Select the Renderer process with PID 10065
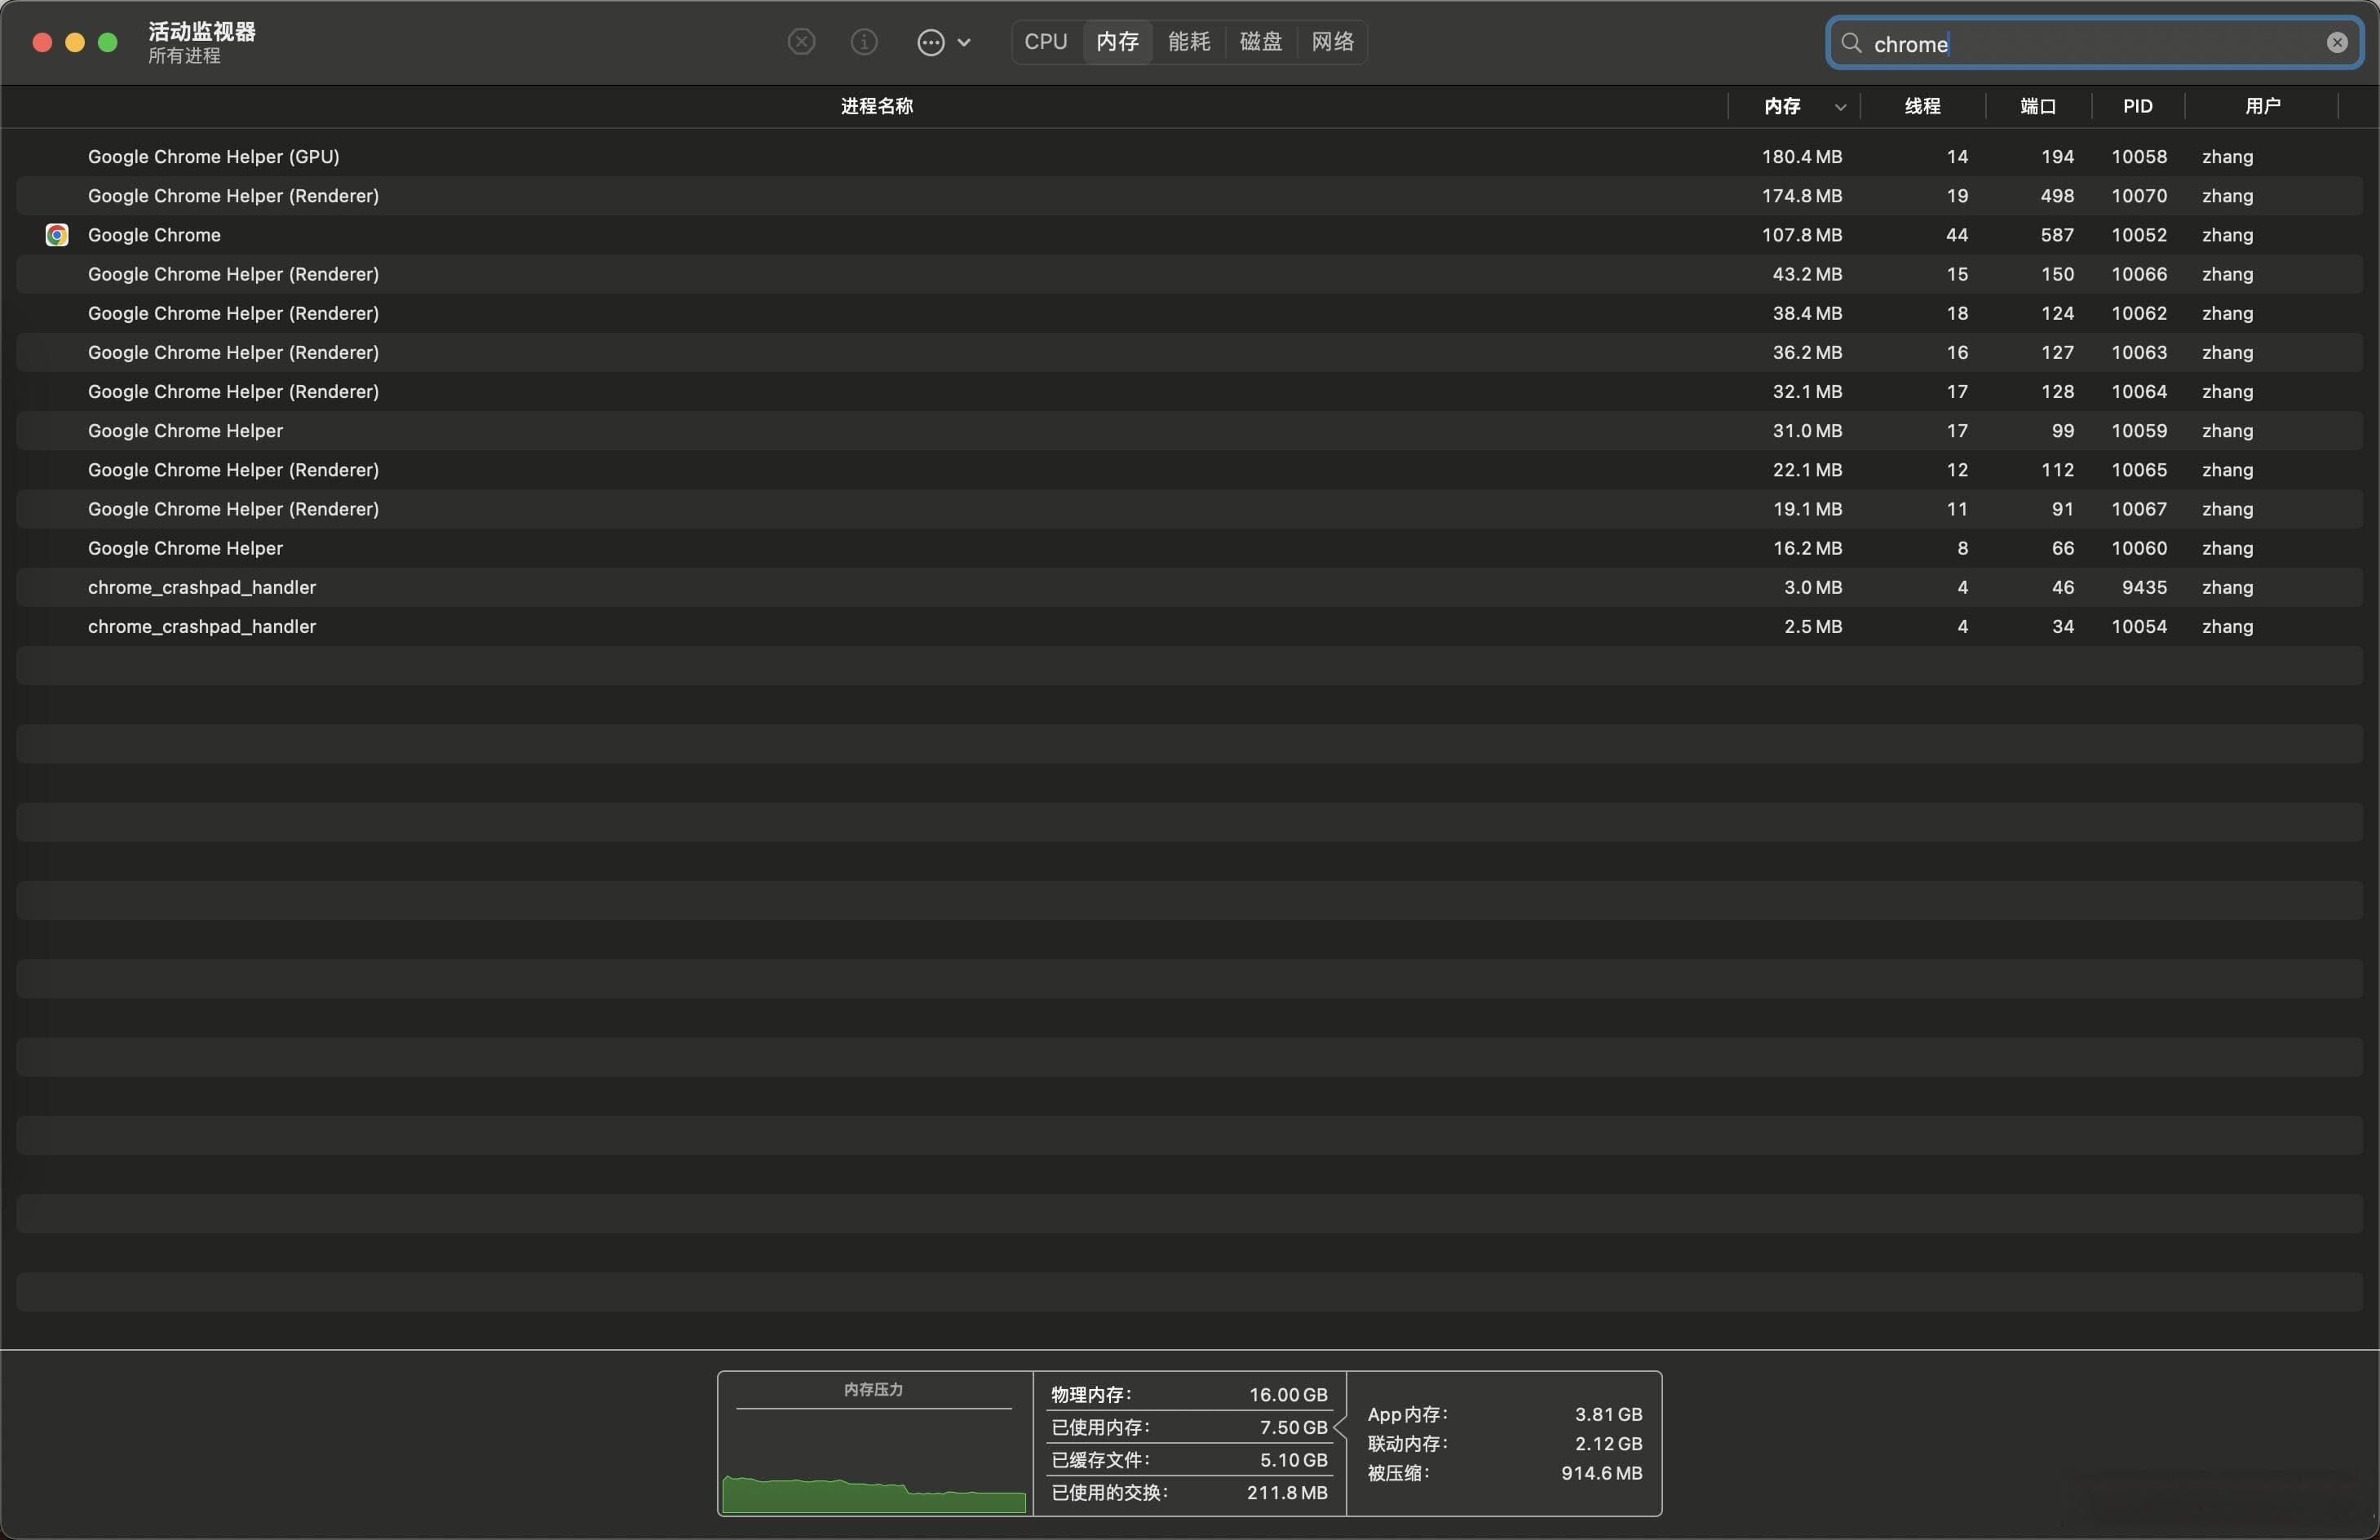Image resolution: width=2380 pixels, height=1540 pixels. click(1190, 470)
